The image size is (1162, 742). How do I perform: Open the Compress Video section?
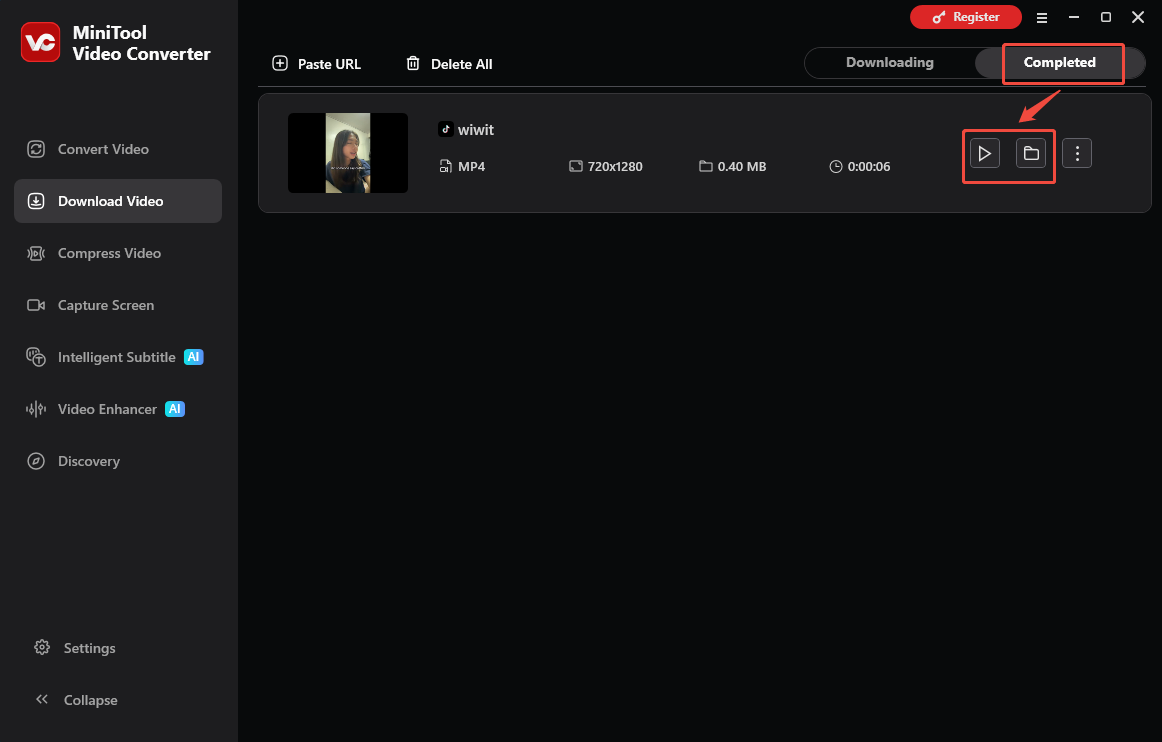tap(118, 253)
